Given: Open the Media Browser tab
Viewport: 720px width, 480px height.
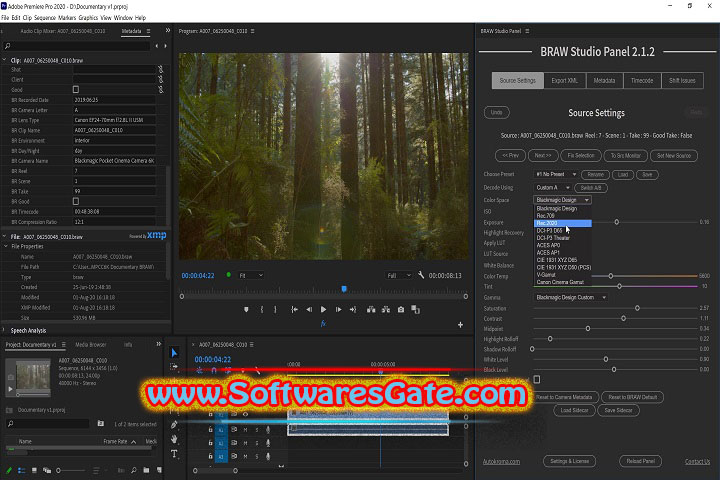Looking at the screenshot, I should [90, 344].
